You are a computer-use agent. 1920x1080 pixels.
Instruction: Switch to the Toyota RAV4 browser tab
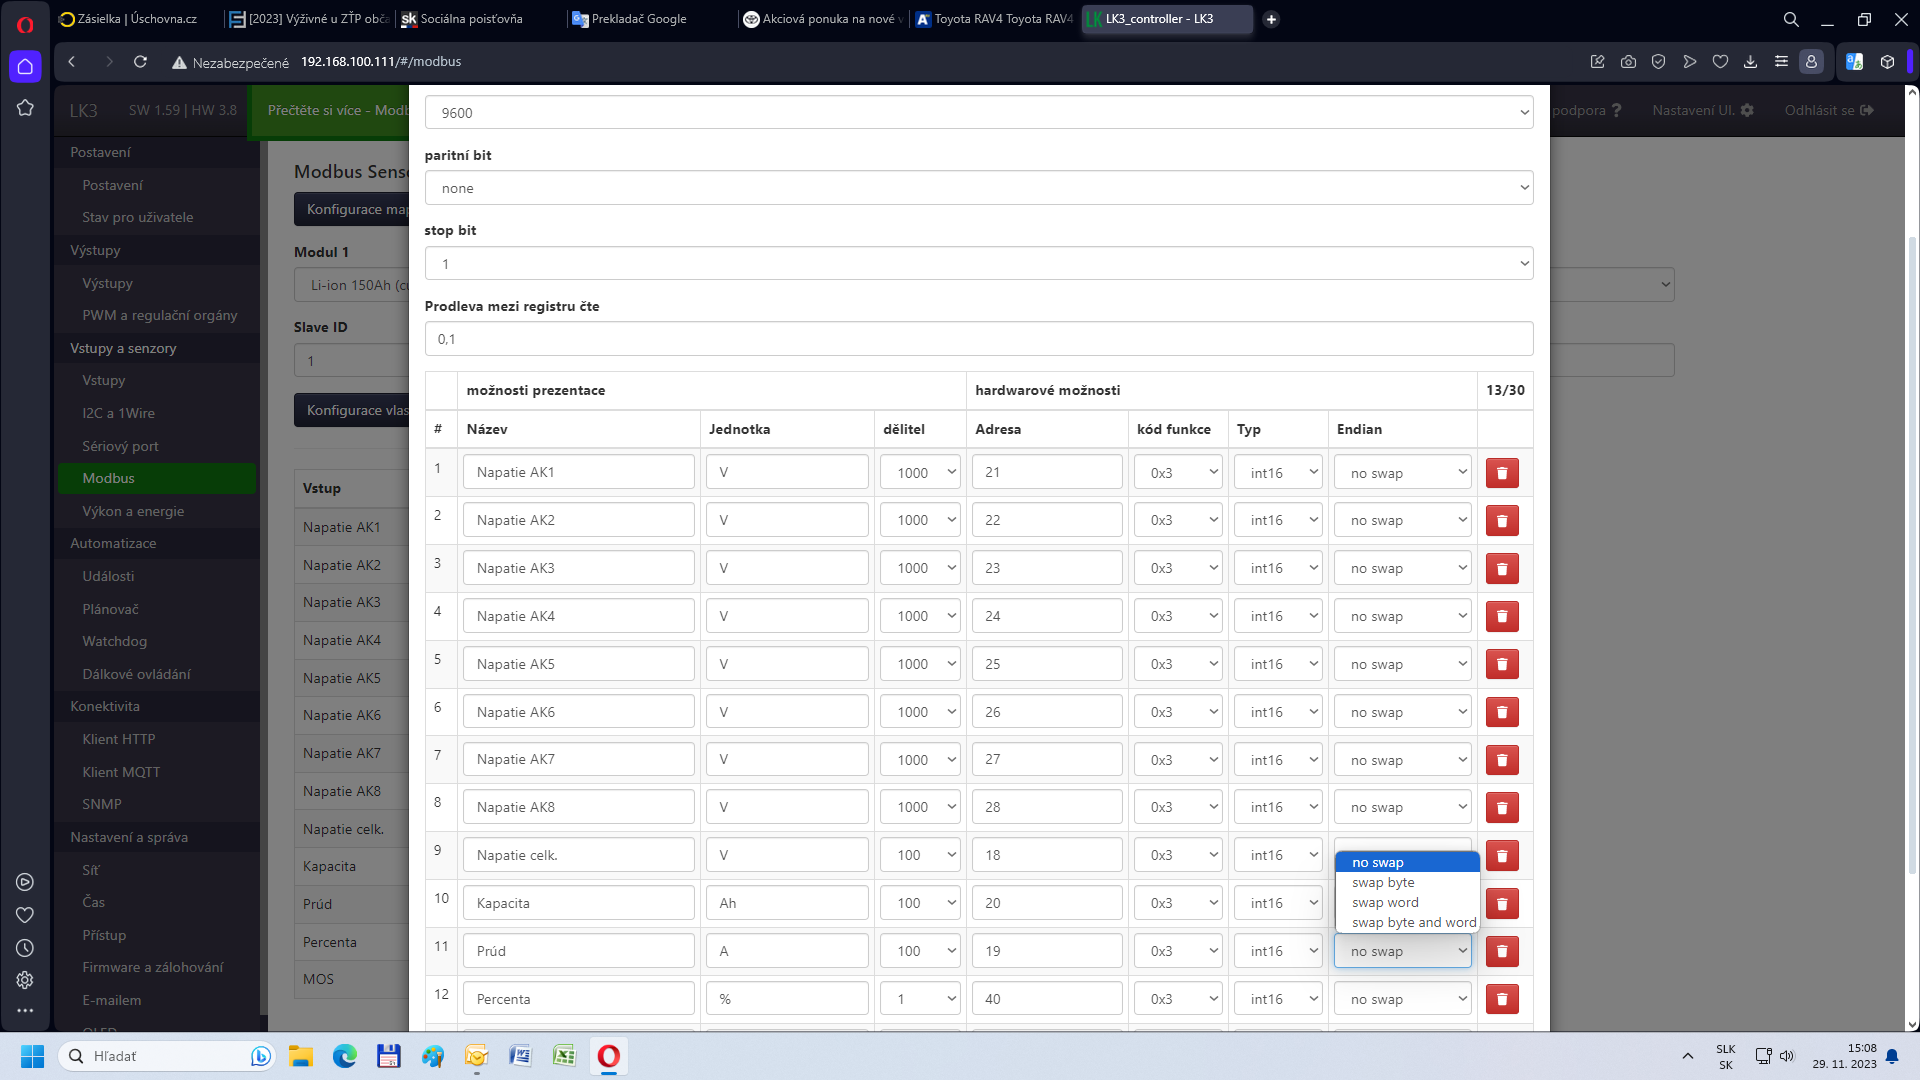995,19
